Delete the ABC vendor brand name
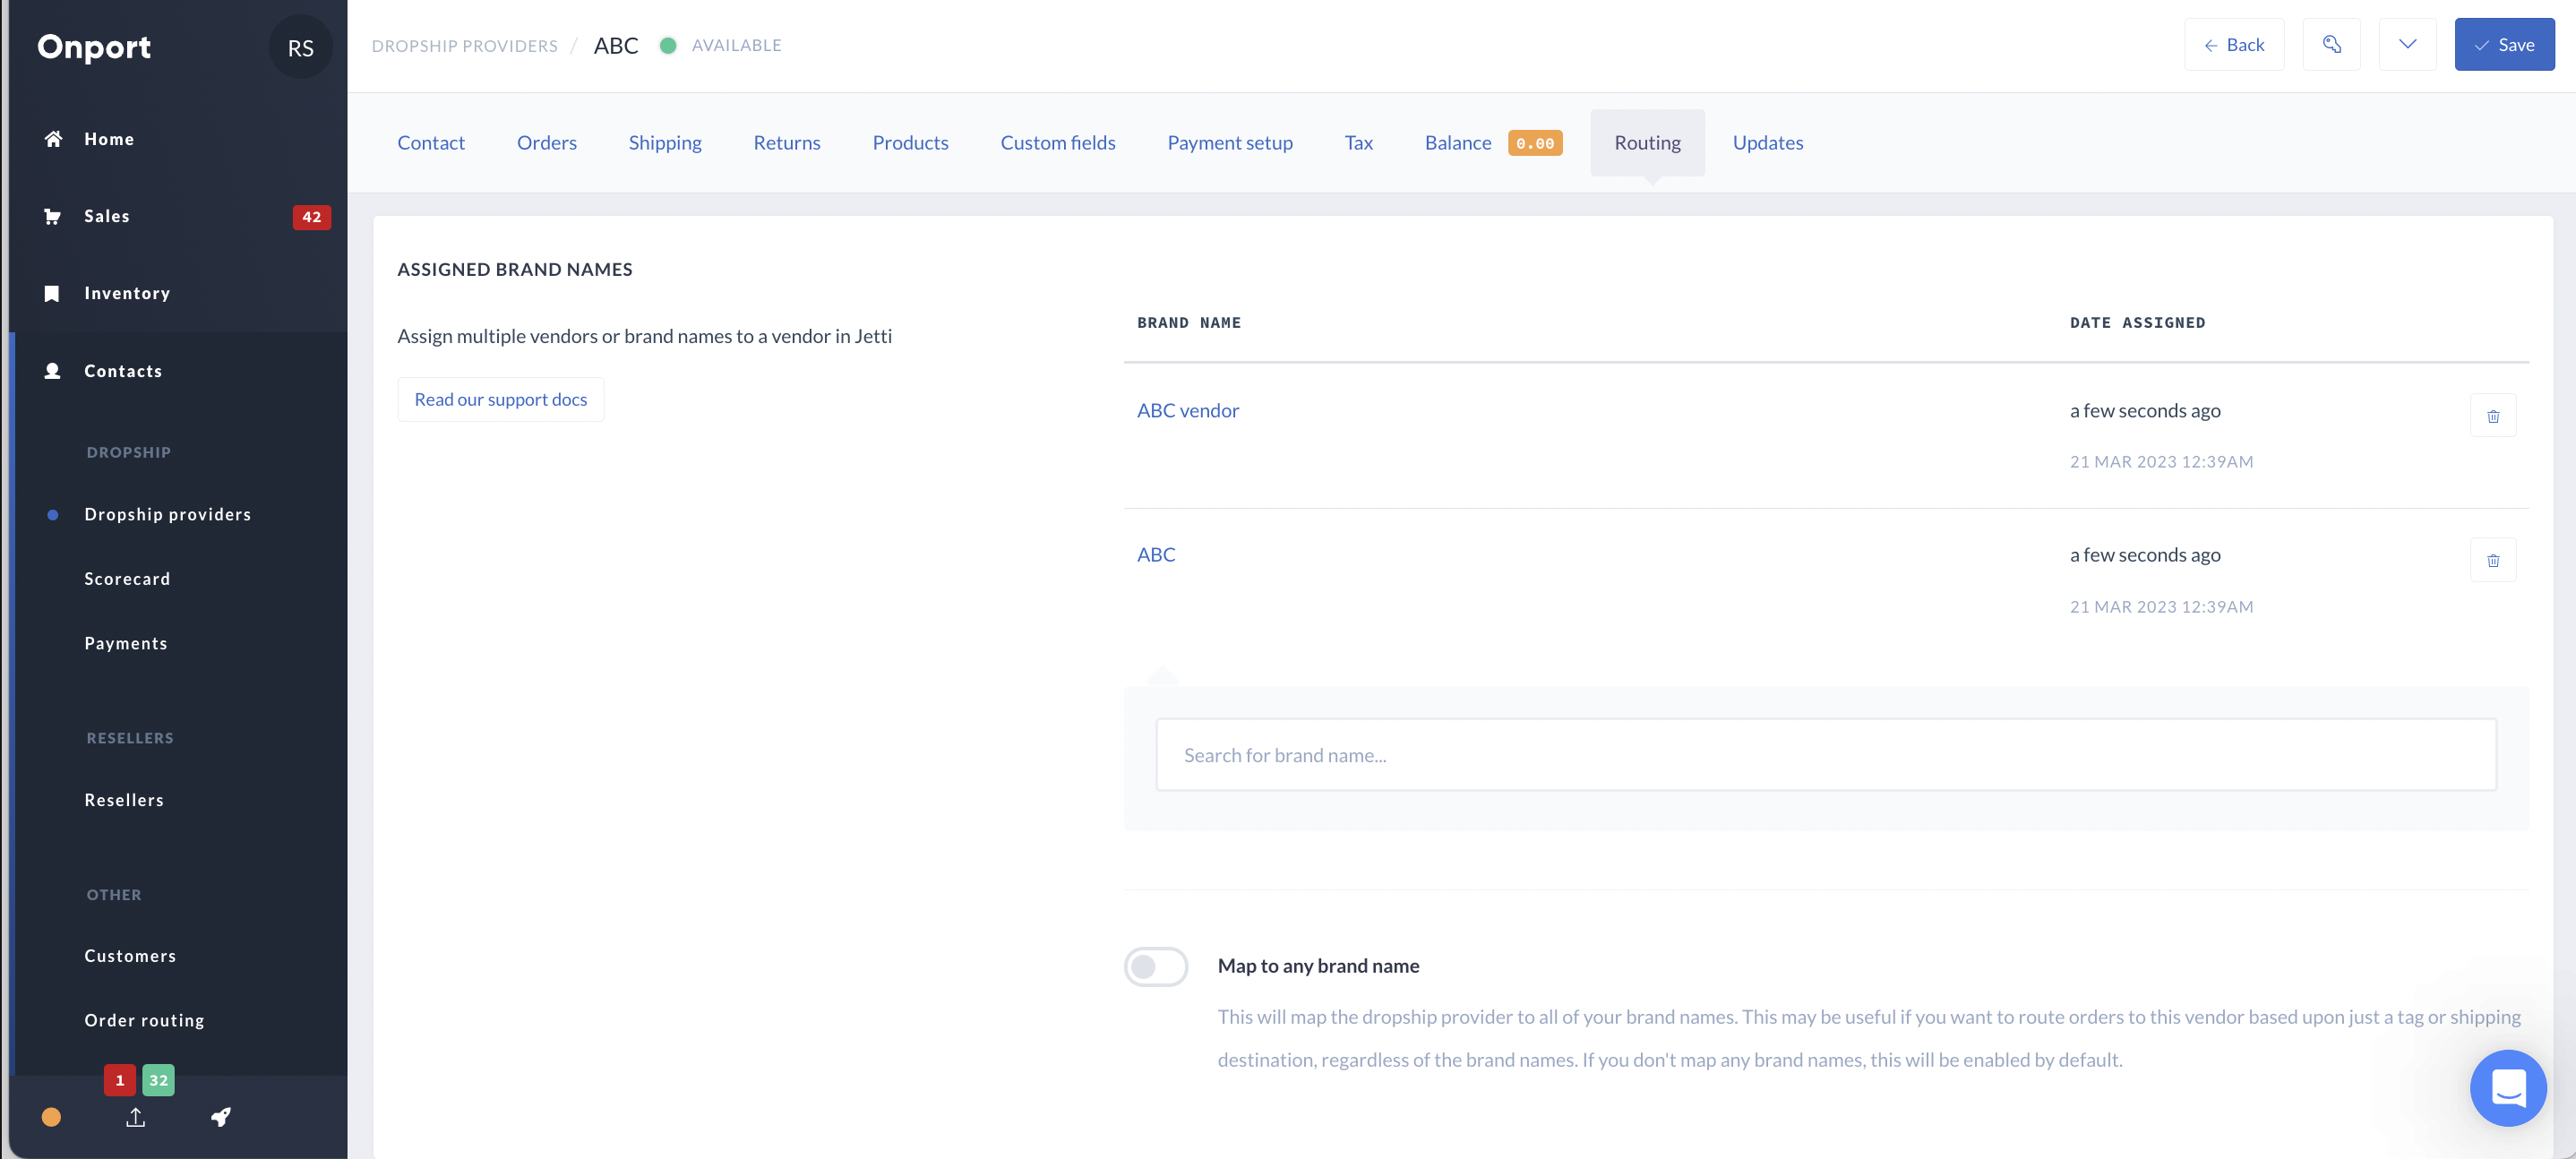2576x1159 pixels. tap(2493, 416)
